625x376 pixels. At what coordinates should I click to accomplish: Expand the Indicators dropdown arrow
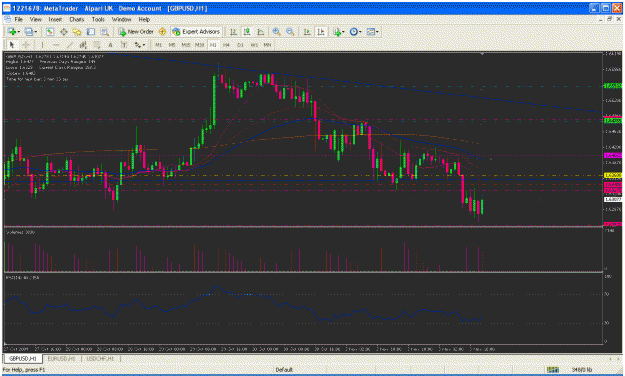click(344, 31)
